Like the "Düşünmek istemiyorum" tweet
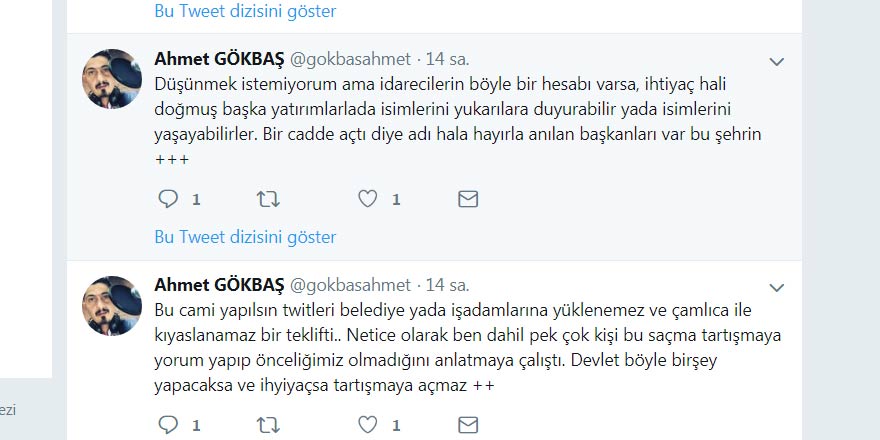Screen dimensions: 880x440 click(x=368, y=199)
